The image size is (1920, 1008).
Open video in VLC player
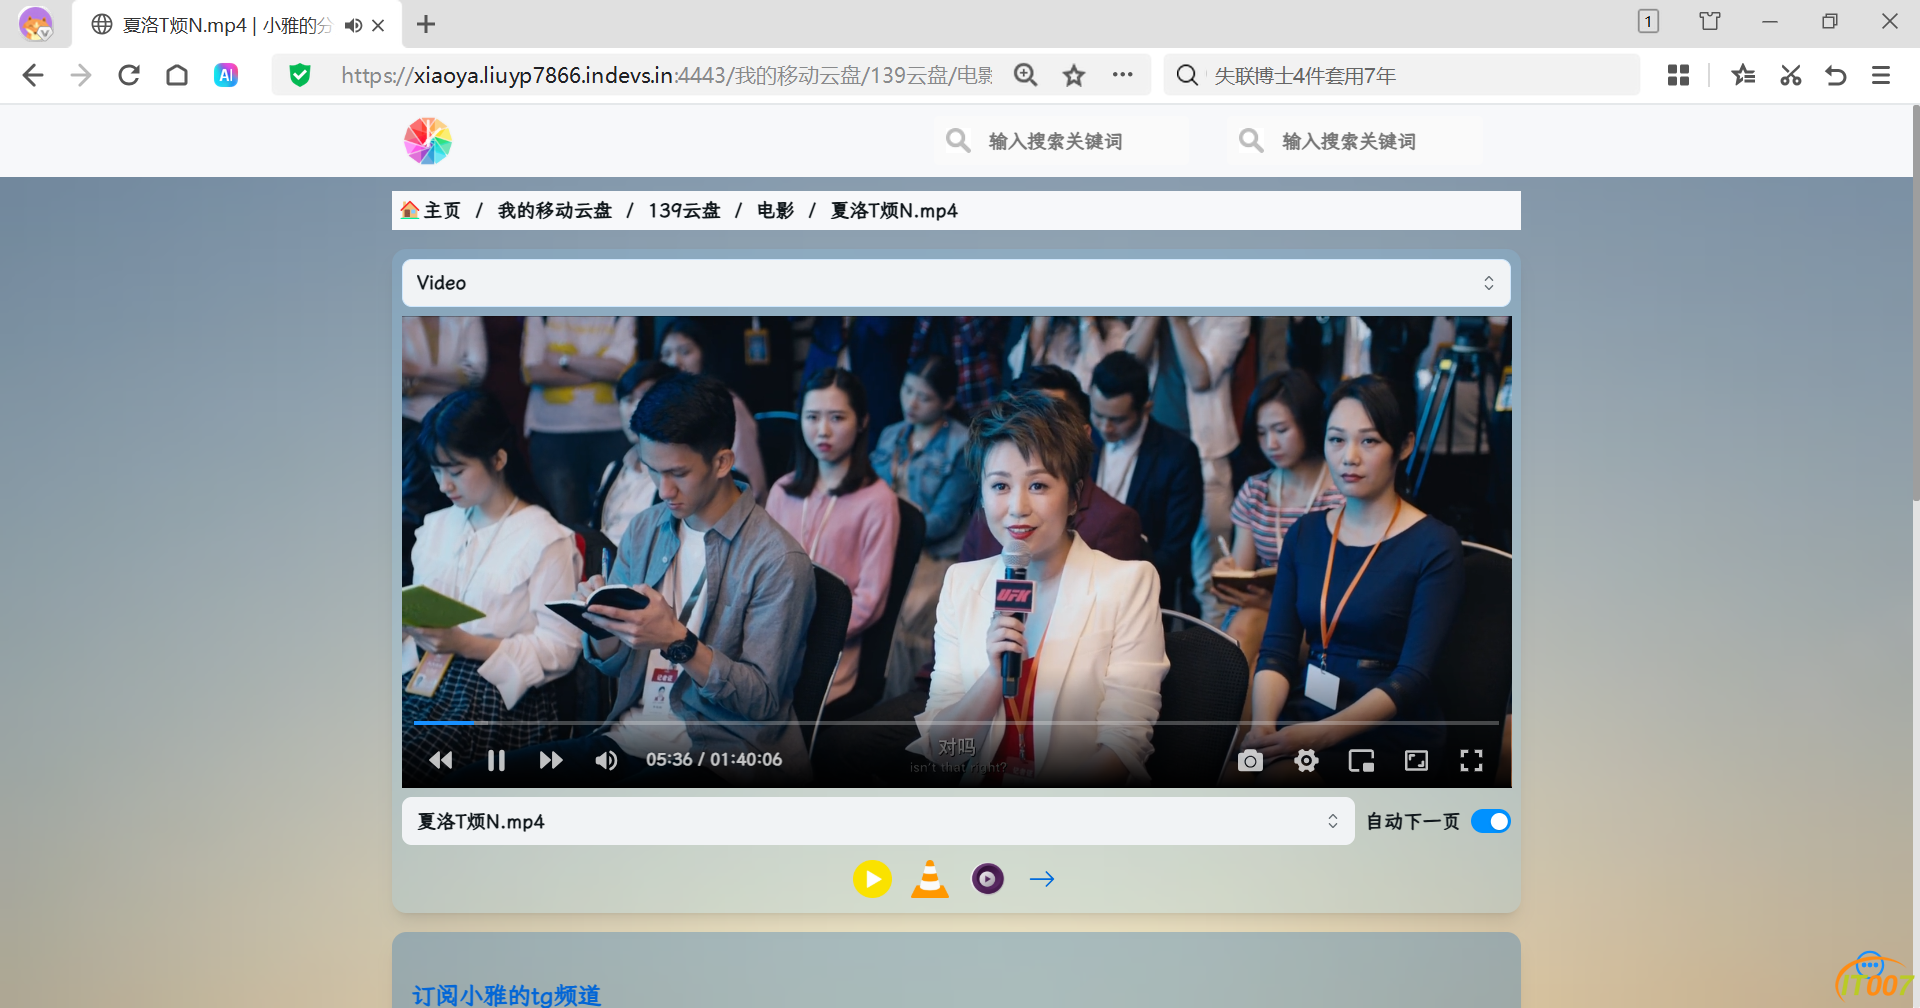coord(929,879)
